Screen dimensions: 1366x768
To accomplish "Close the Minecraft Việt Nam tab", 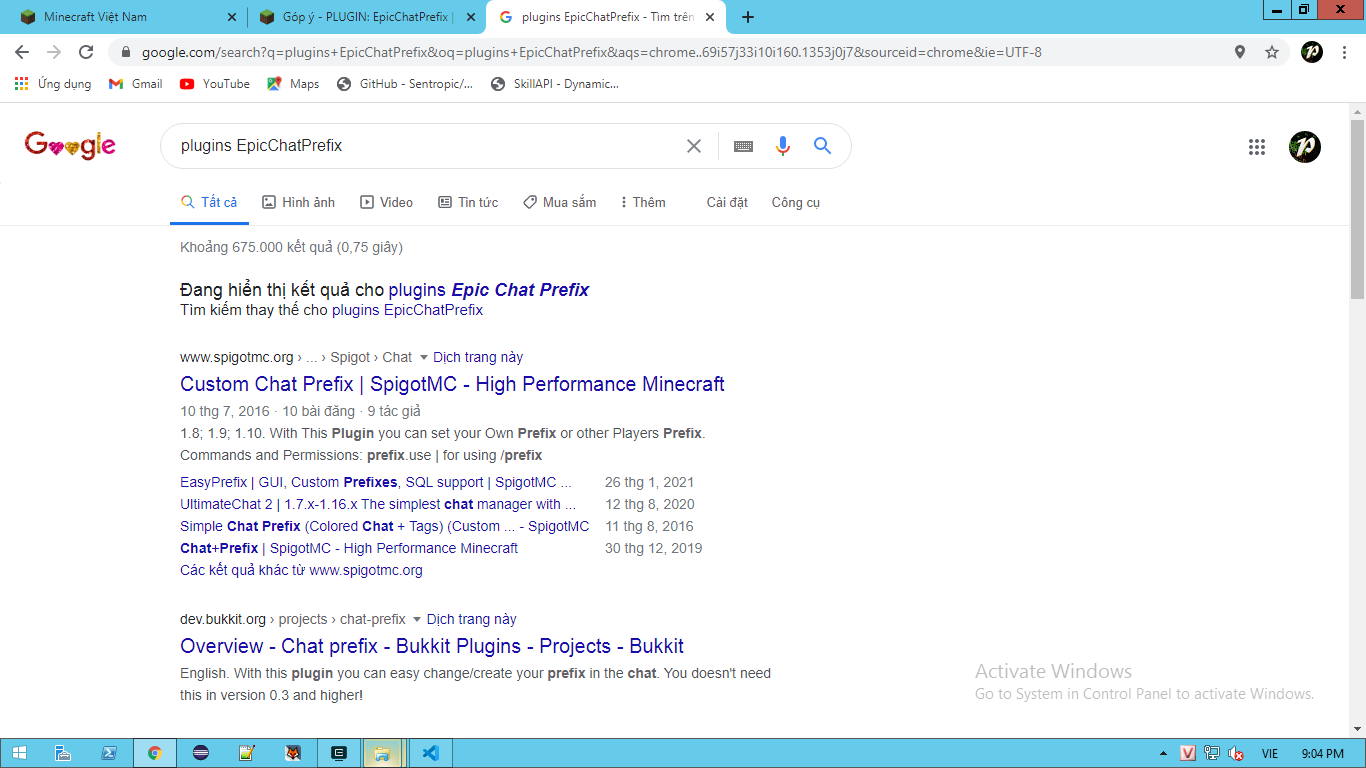I will pos(232,17).
